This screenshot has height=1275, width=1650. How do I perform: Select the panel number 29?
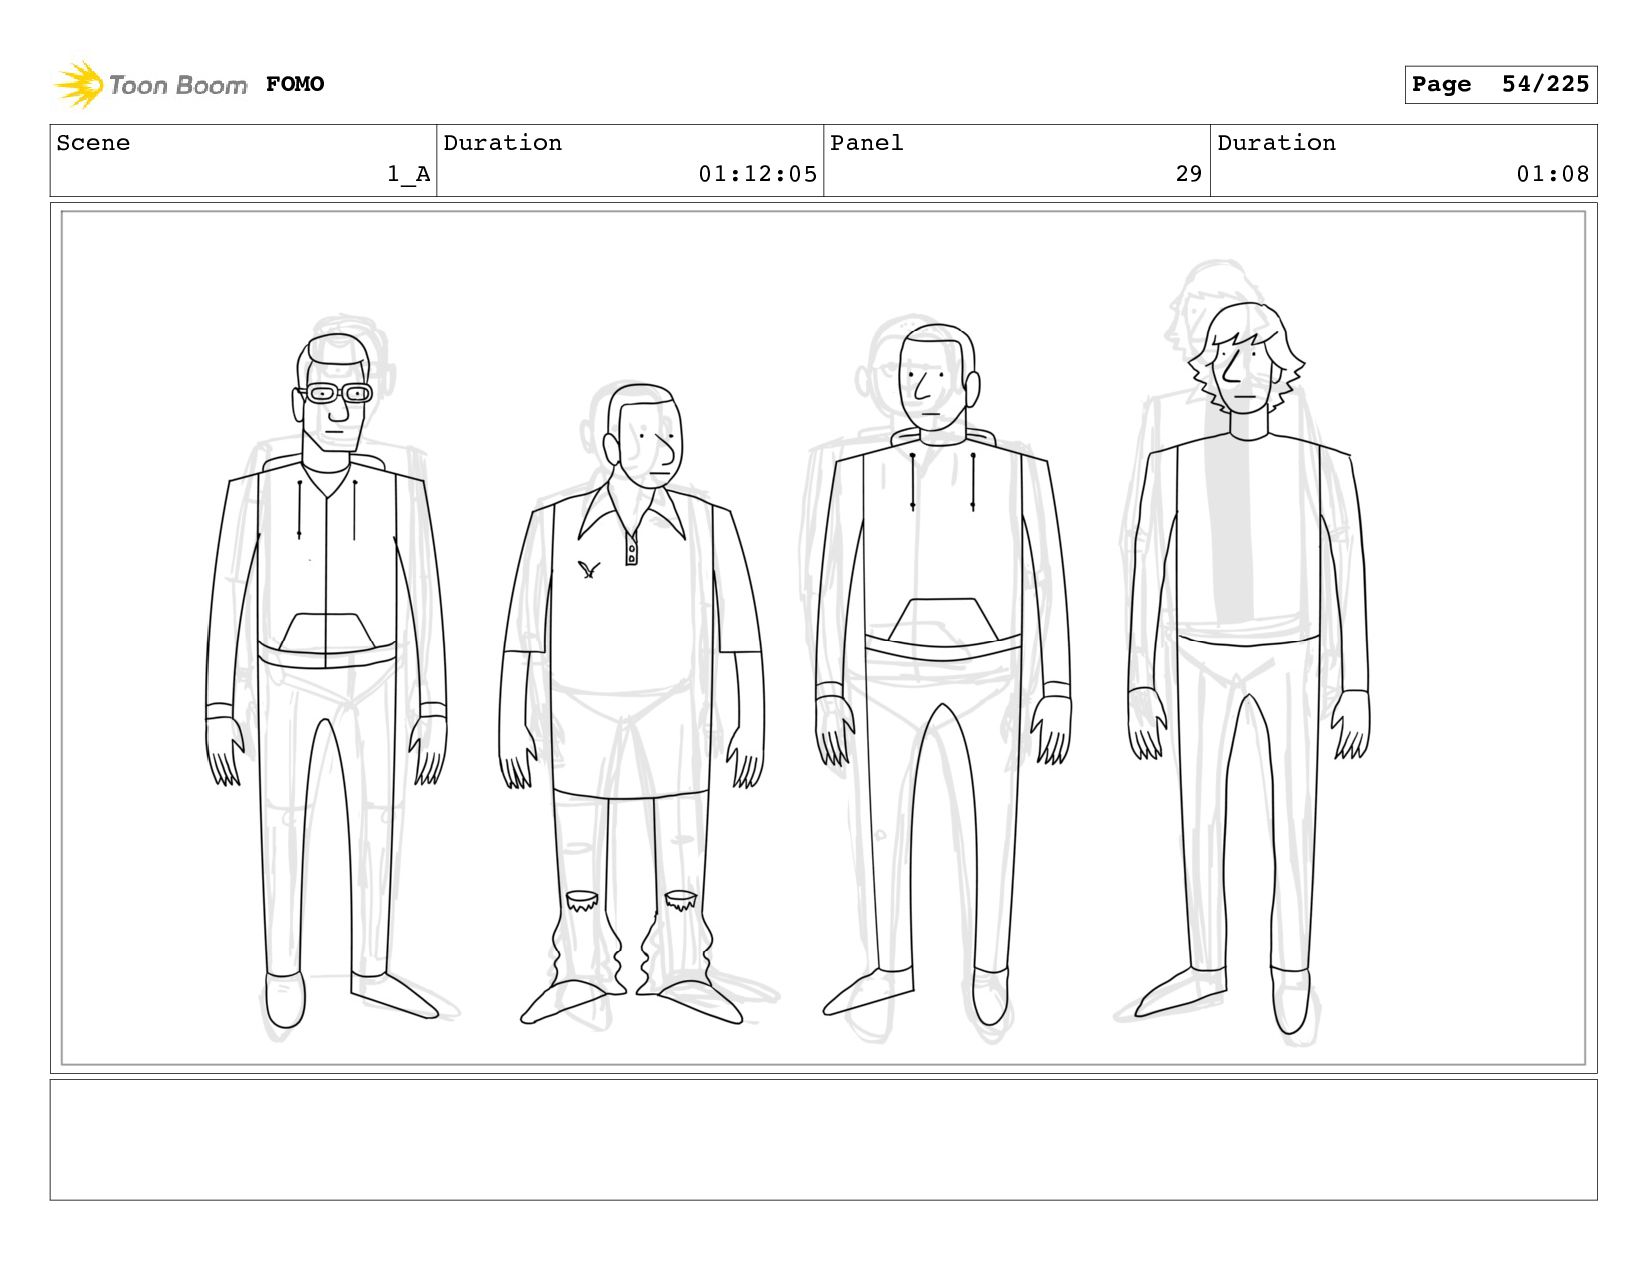pyautogui.click(x=1188, y=174)
